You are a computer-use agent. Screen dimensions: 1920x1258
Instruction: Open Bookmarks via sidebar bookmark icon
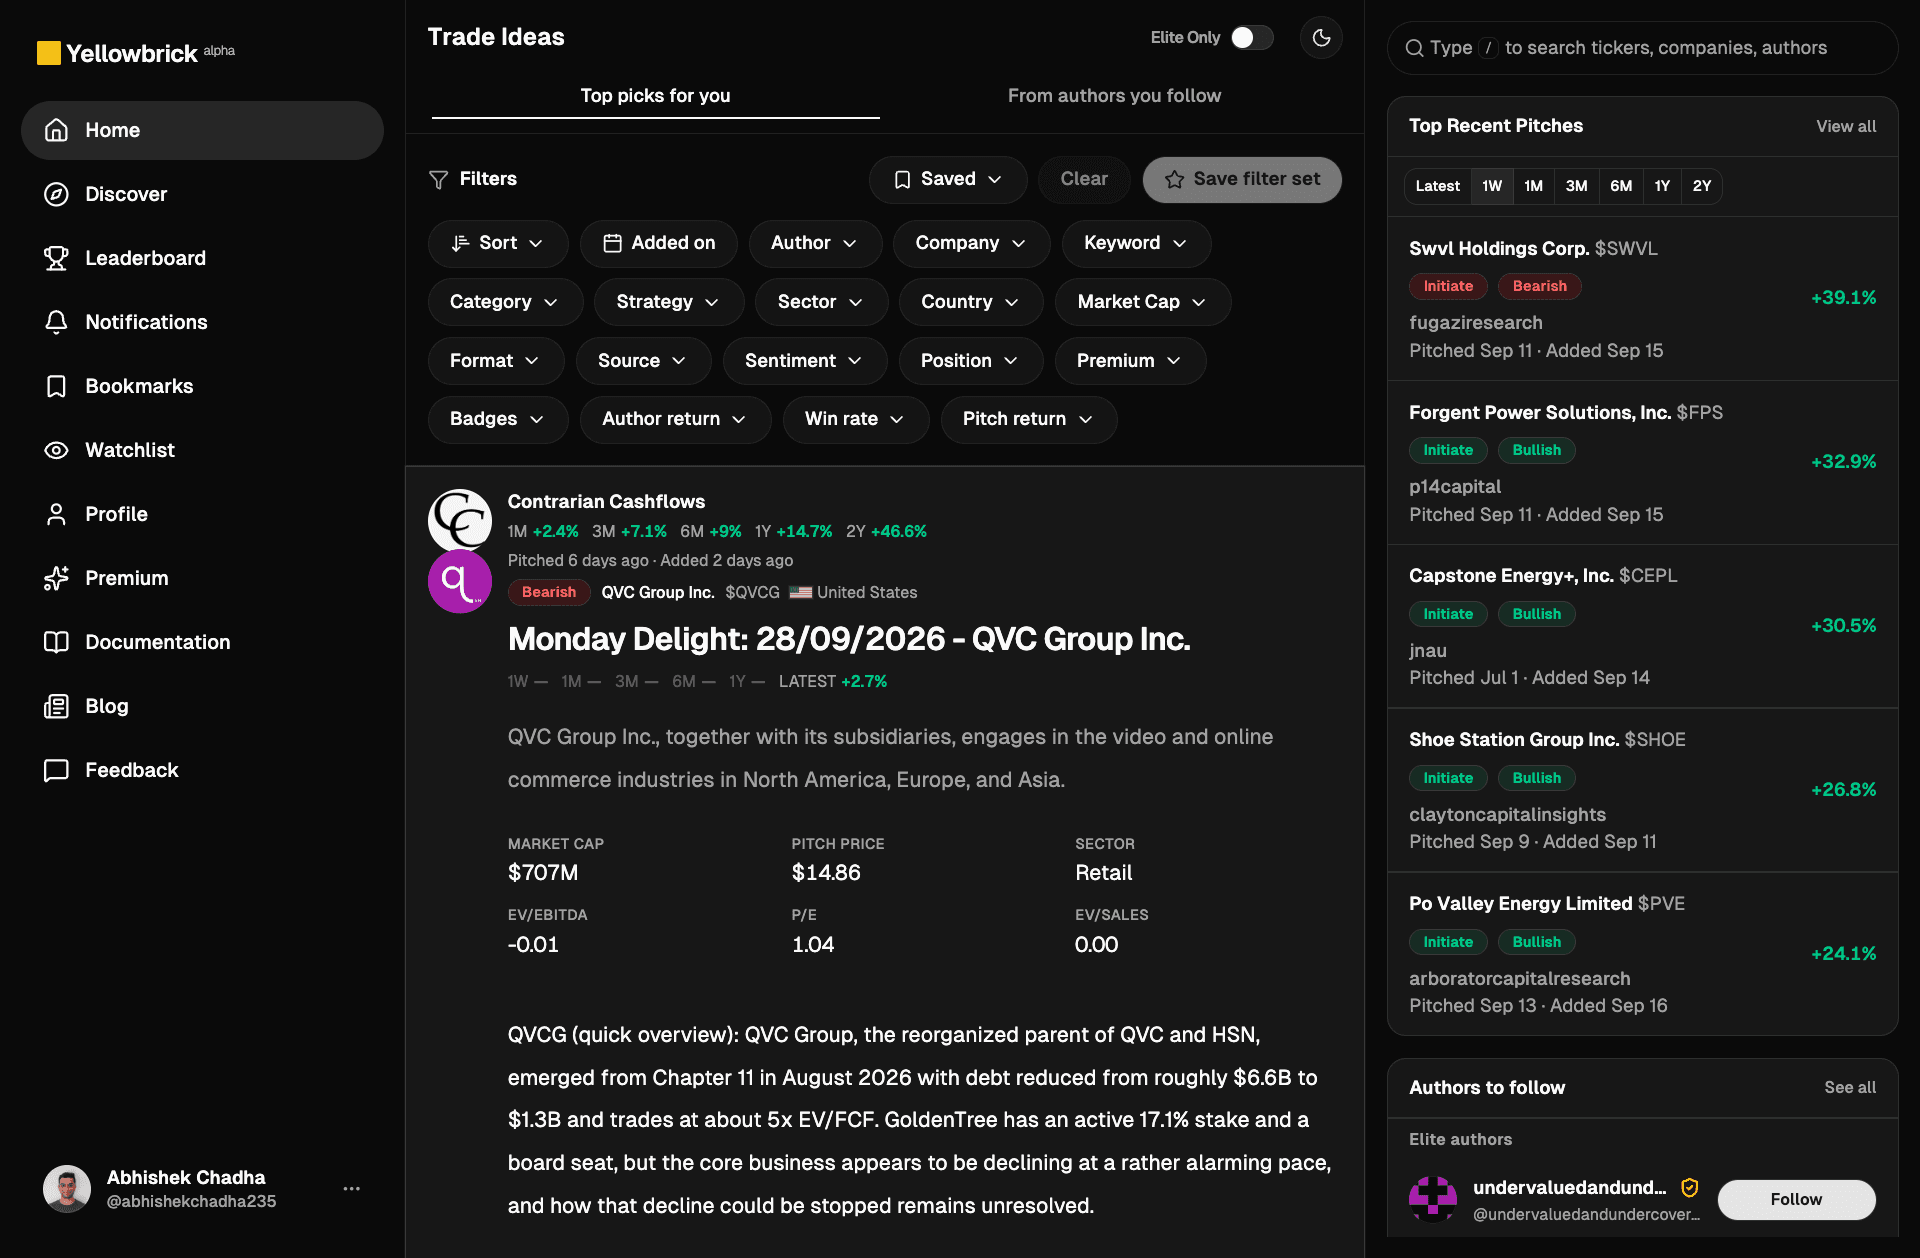point(56,386)
